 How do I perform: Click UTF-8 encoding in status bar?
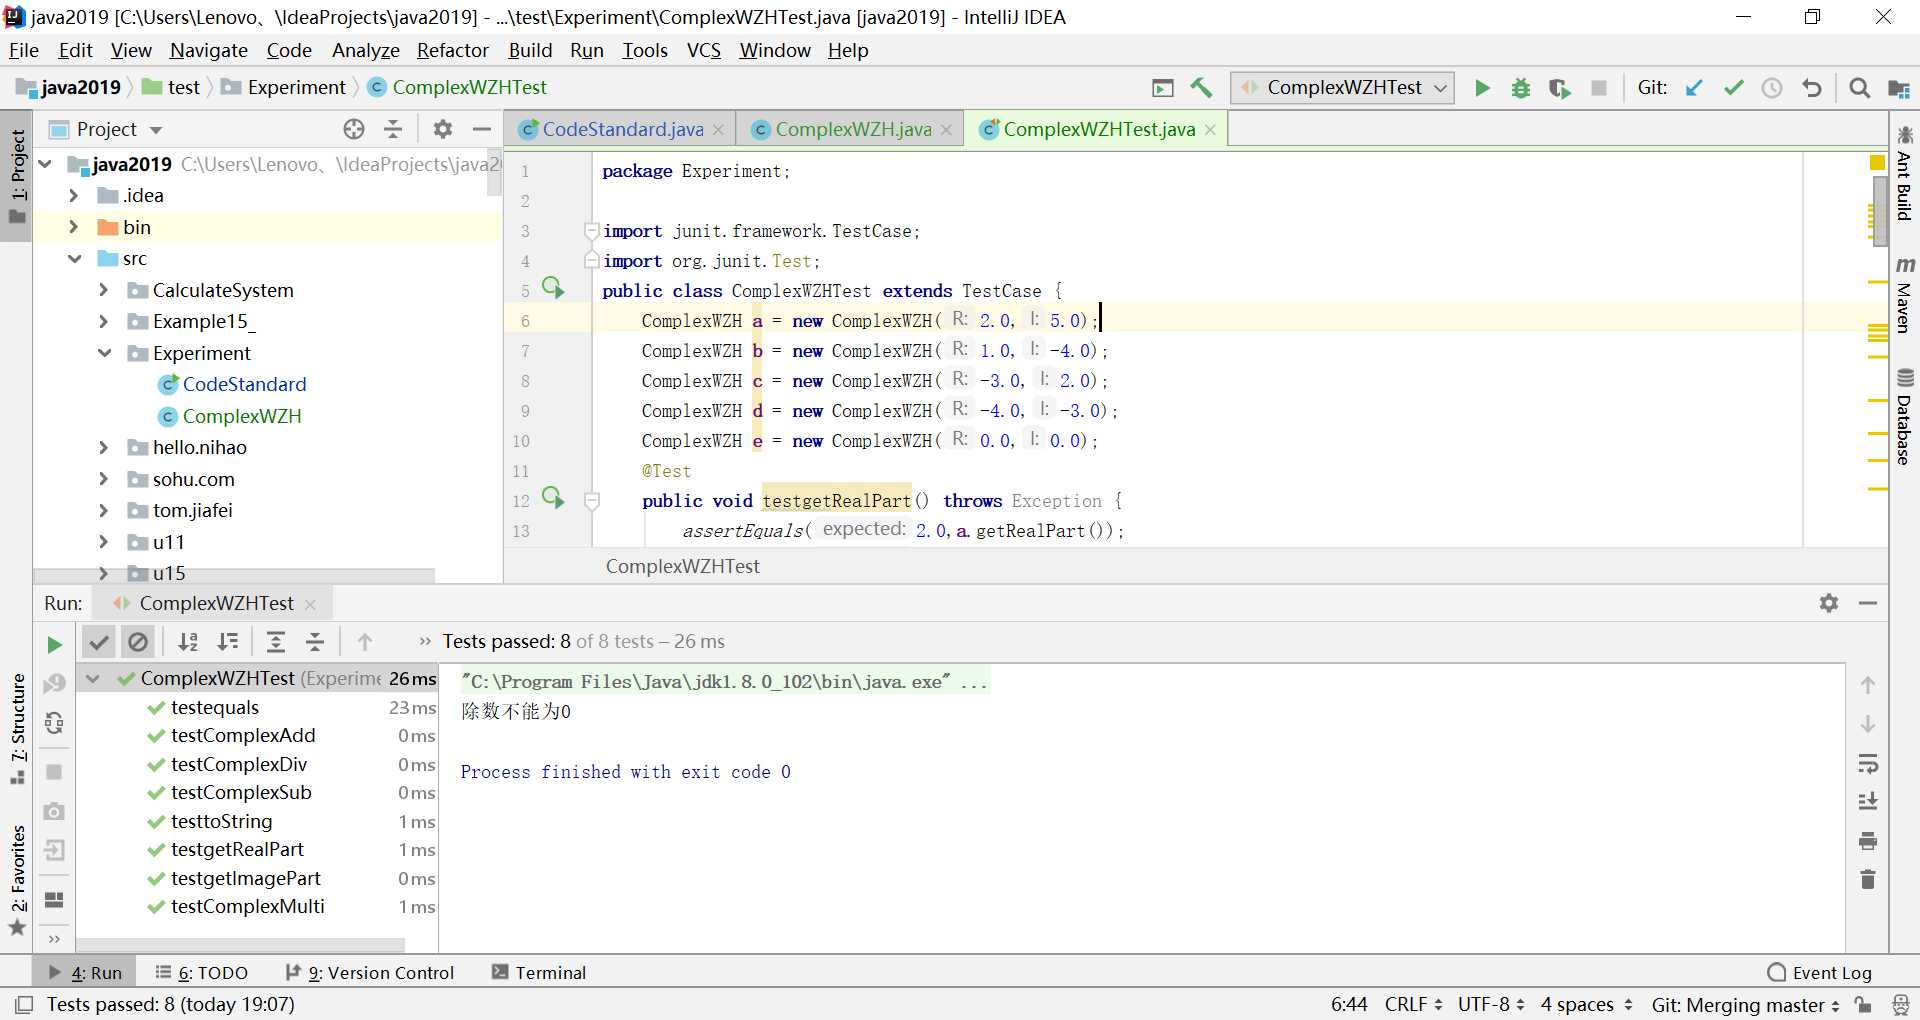[1490, 1004]
